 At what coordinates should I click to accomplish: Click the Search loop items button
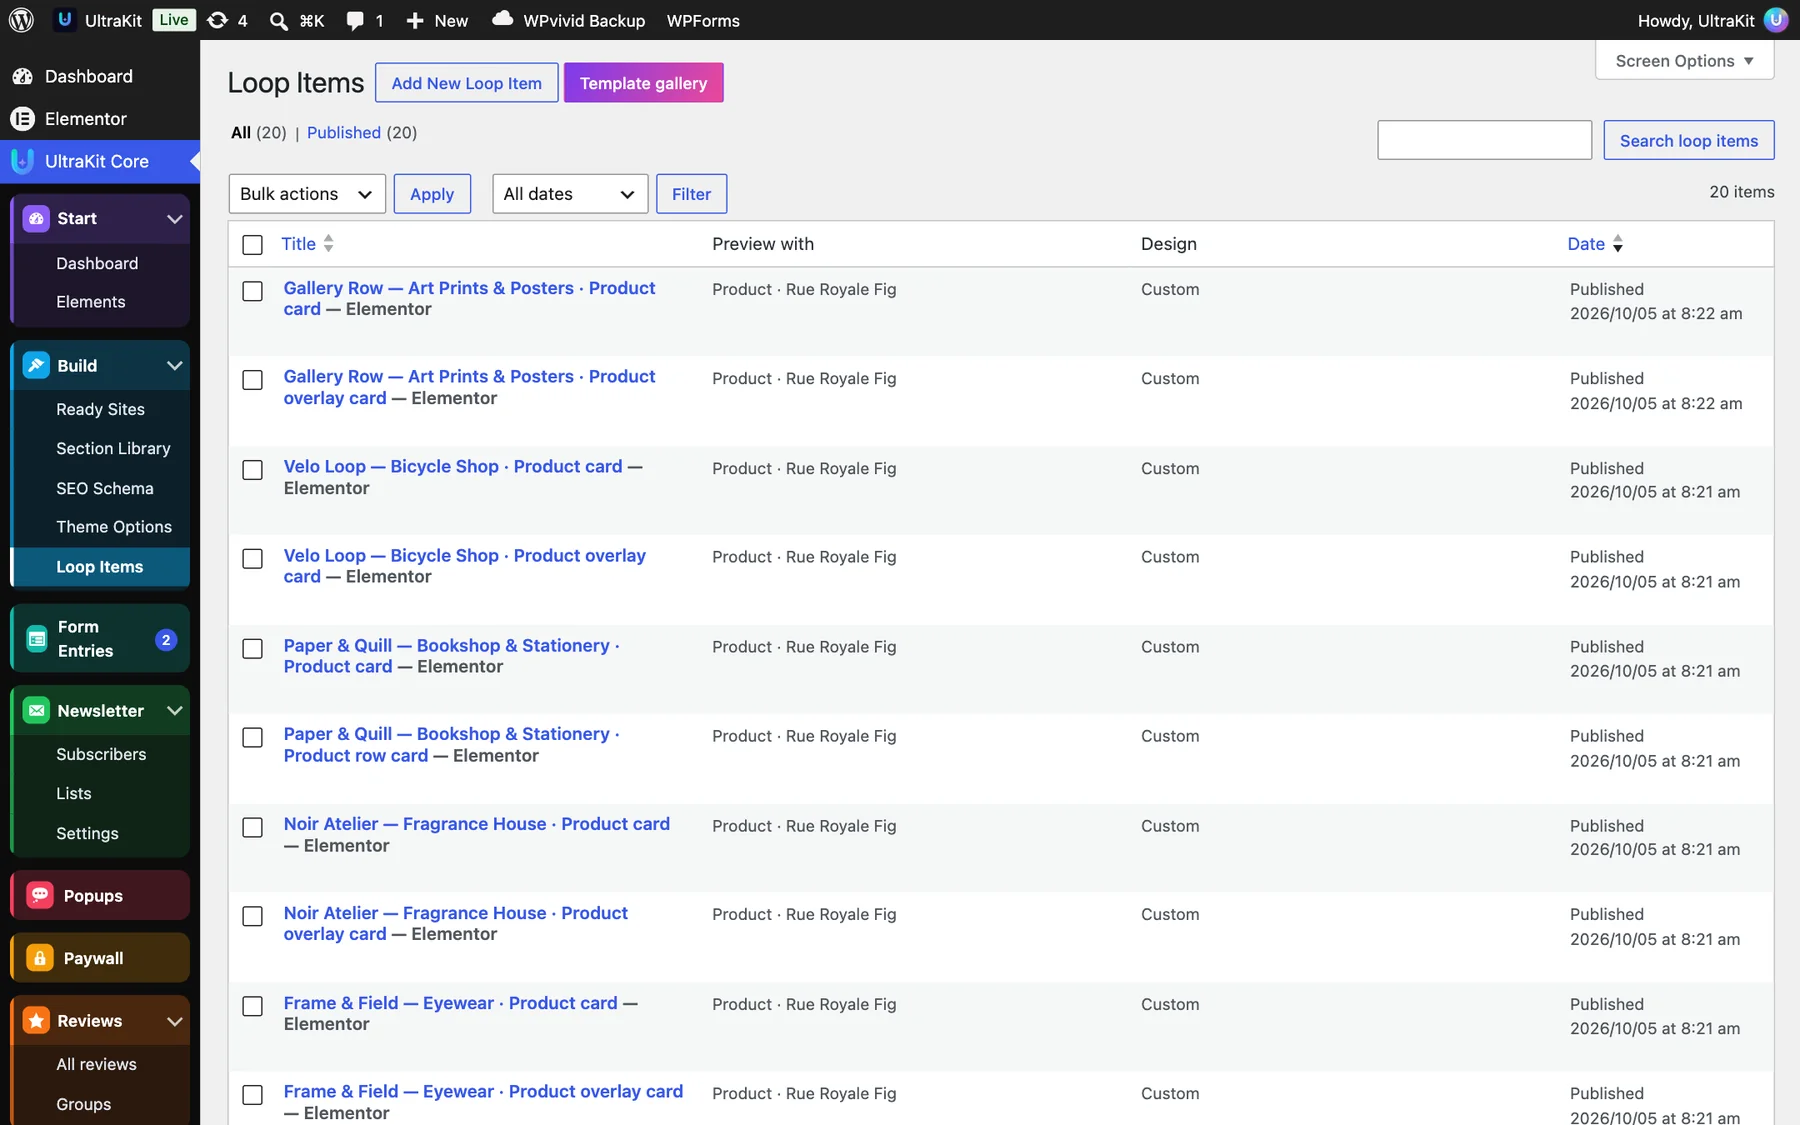(1689, 141)
